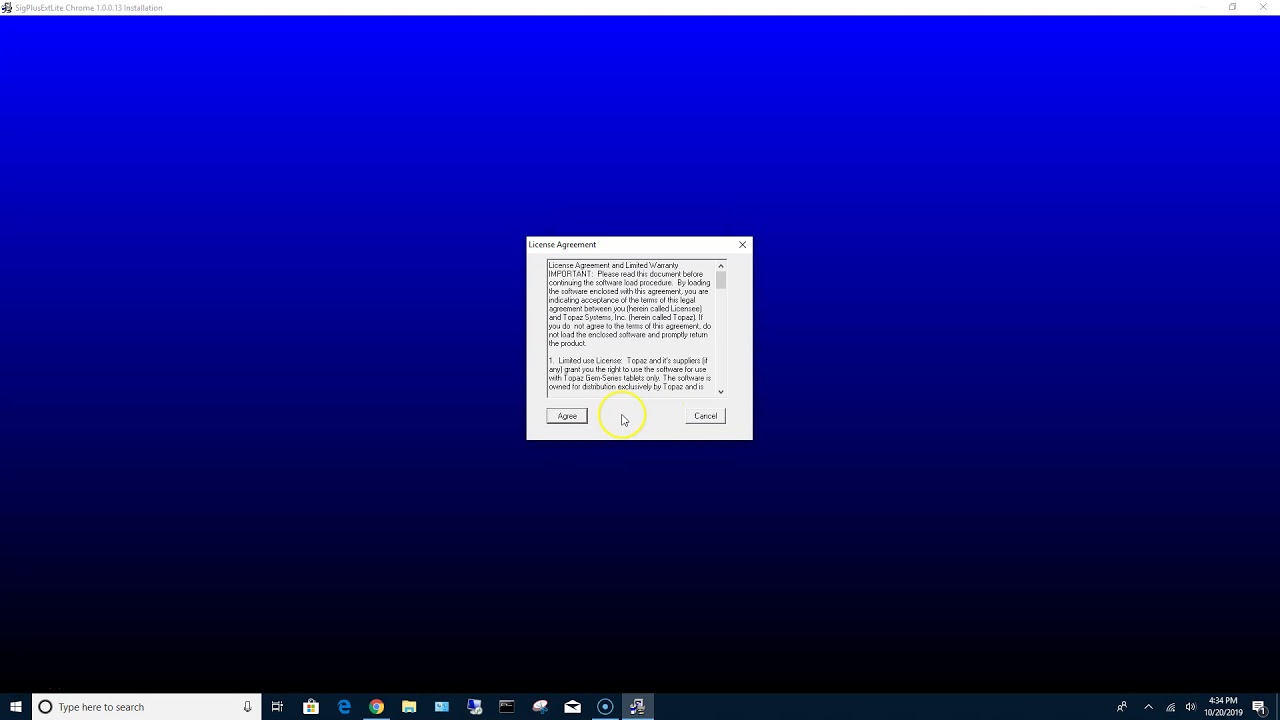Image resolution: width=1280 pixels, height=720 pixels.
Task: Open the Command Prompt taskbar icon
Action: coord(507,707)
